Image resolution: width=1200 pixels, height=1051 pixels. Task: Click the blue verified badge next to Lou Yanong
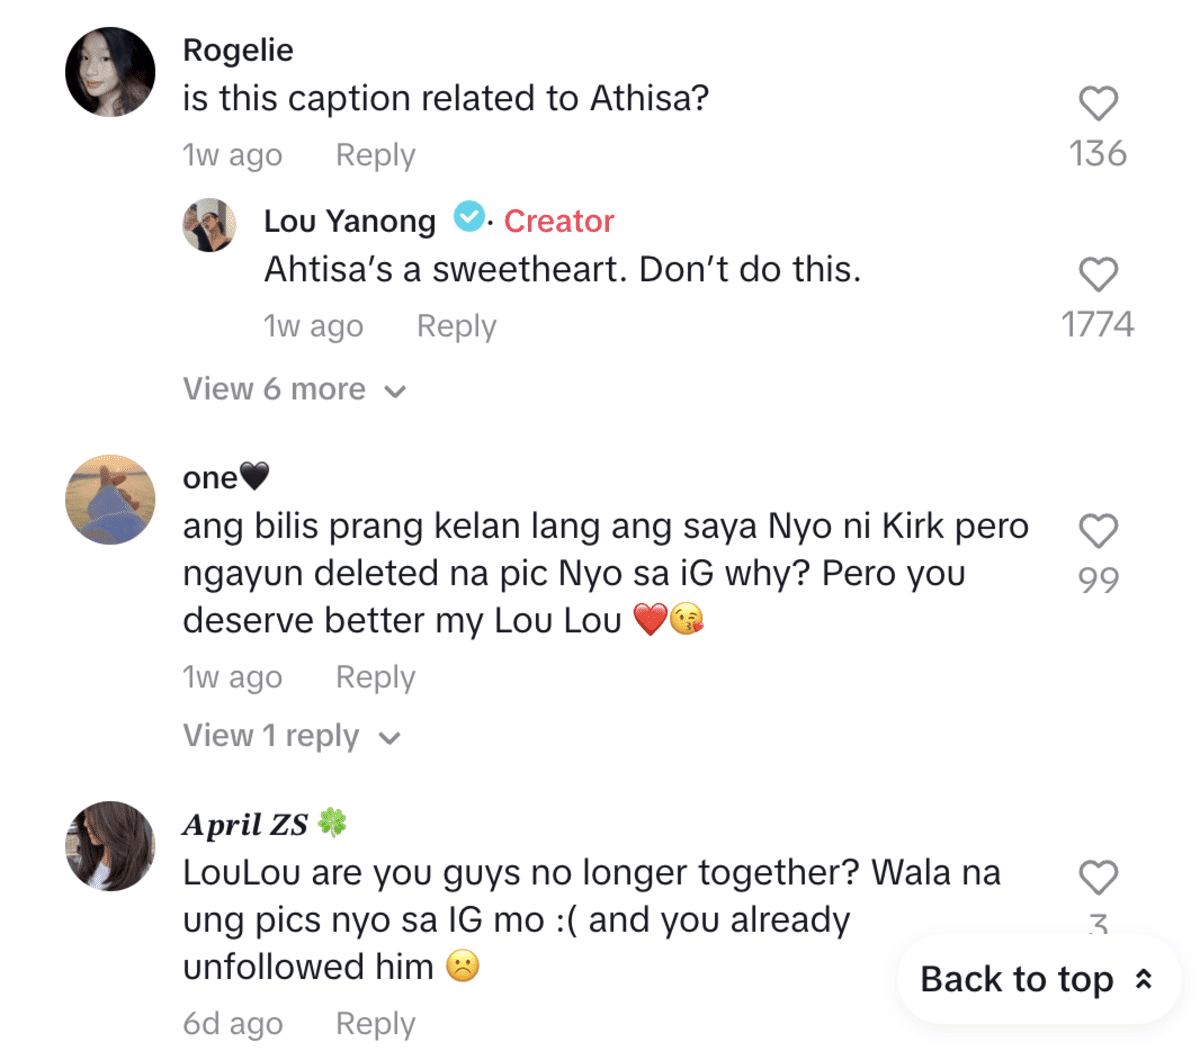click(x=468, y=220)
